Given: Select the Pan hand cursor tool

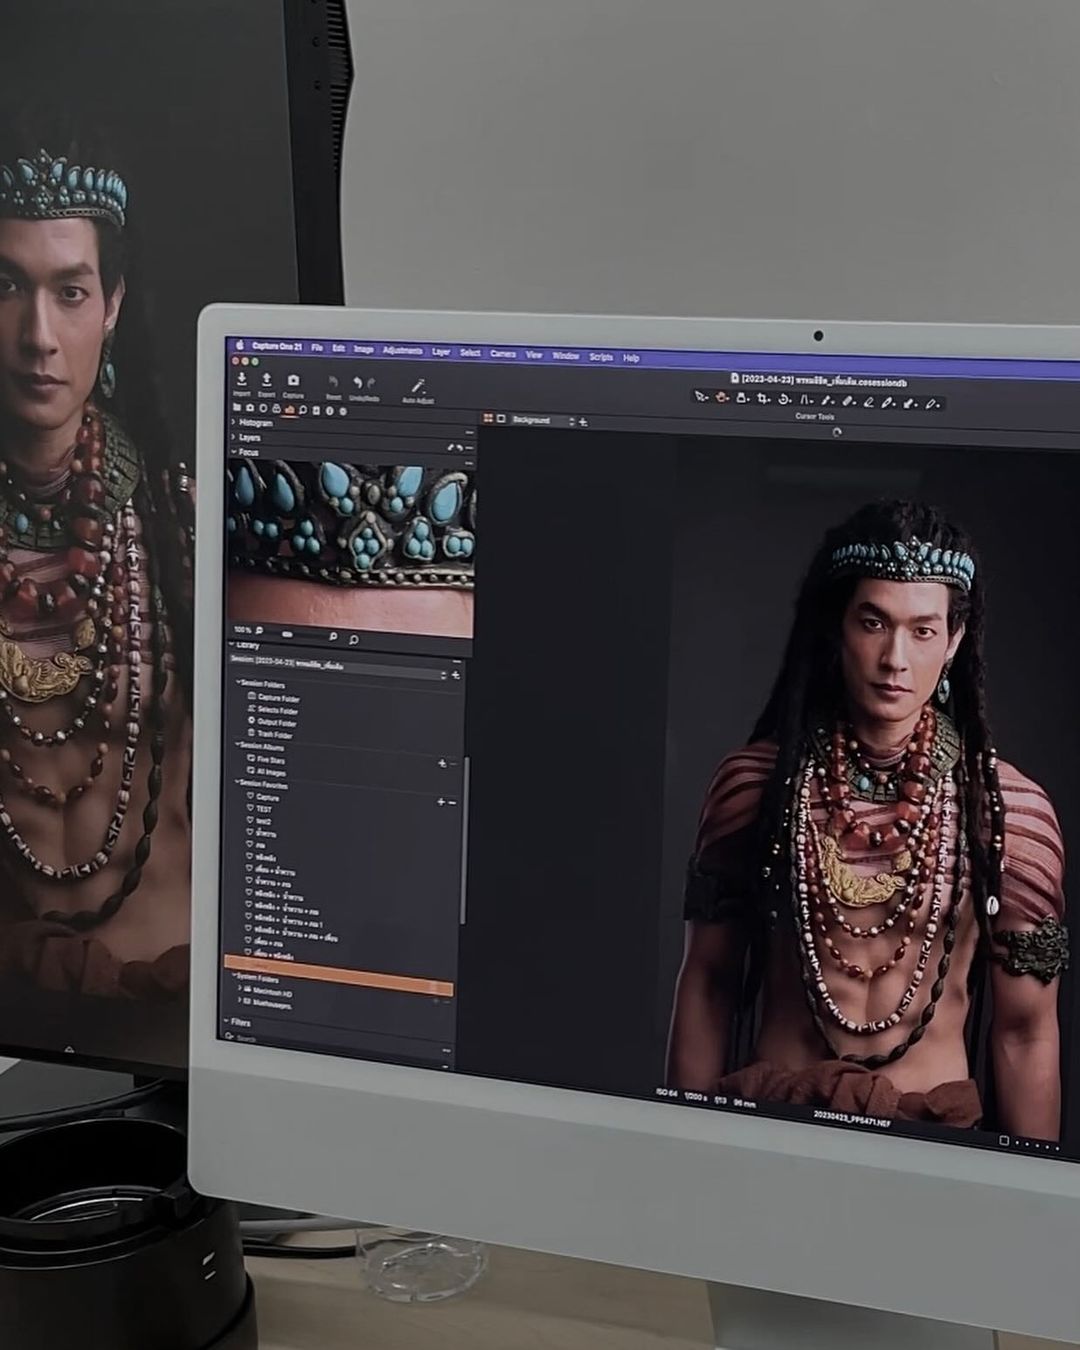Looking at the screenshot, I should [x=721, y=397].
